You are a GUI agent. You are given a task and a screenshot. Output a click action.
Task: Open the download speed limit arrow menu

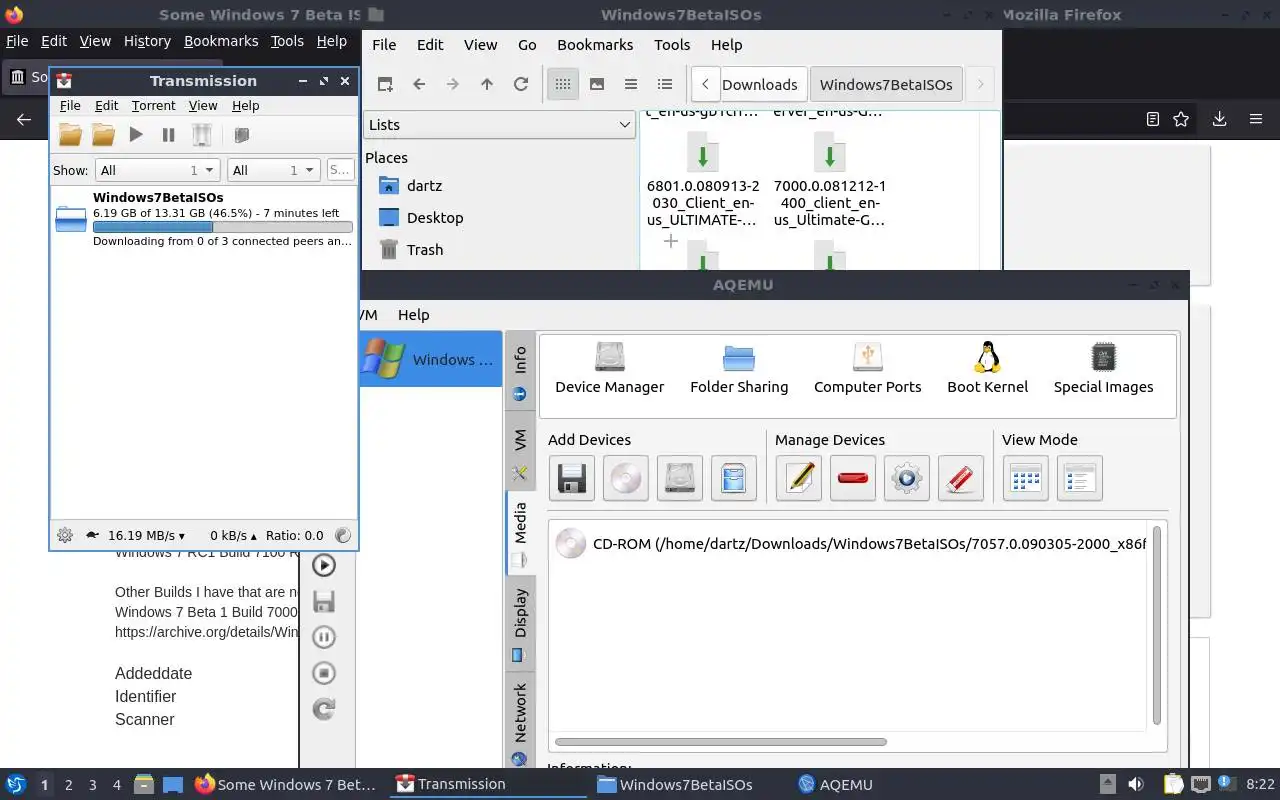click(x=146, y=536)
